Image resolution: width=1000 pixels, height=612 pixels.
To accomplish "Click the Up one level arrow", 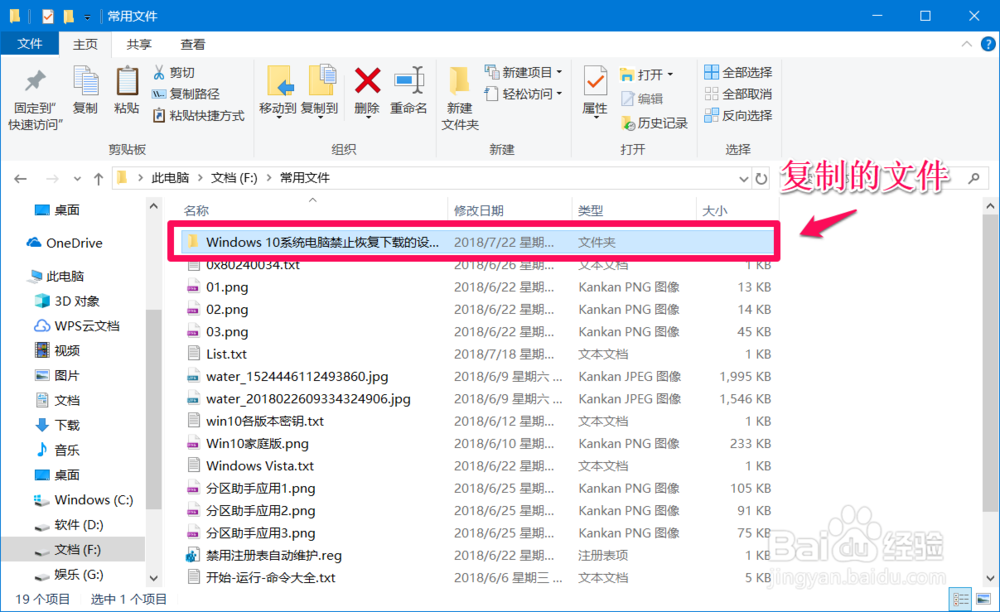I will (x=98, y=179).
